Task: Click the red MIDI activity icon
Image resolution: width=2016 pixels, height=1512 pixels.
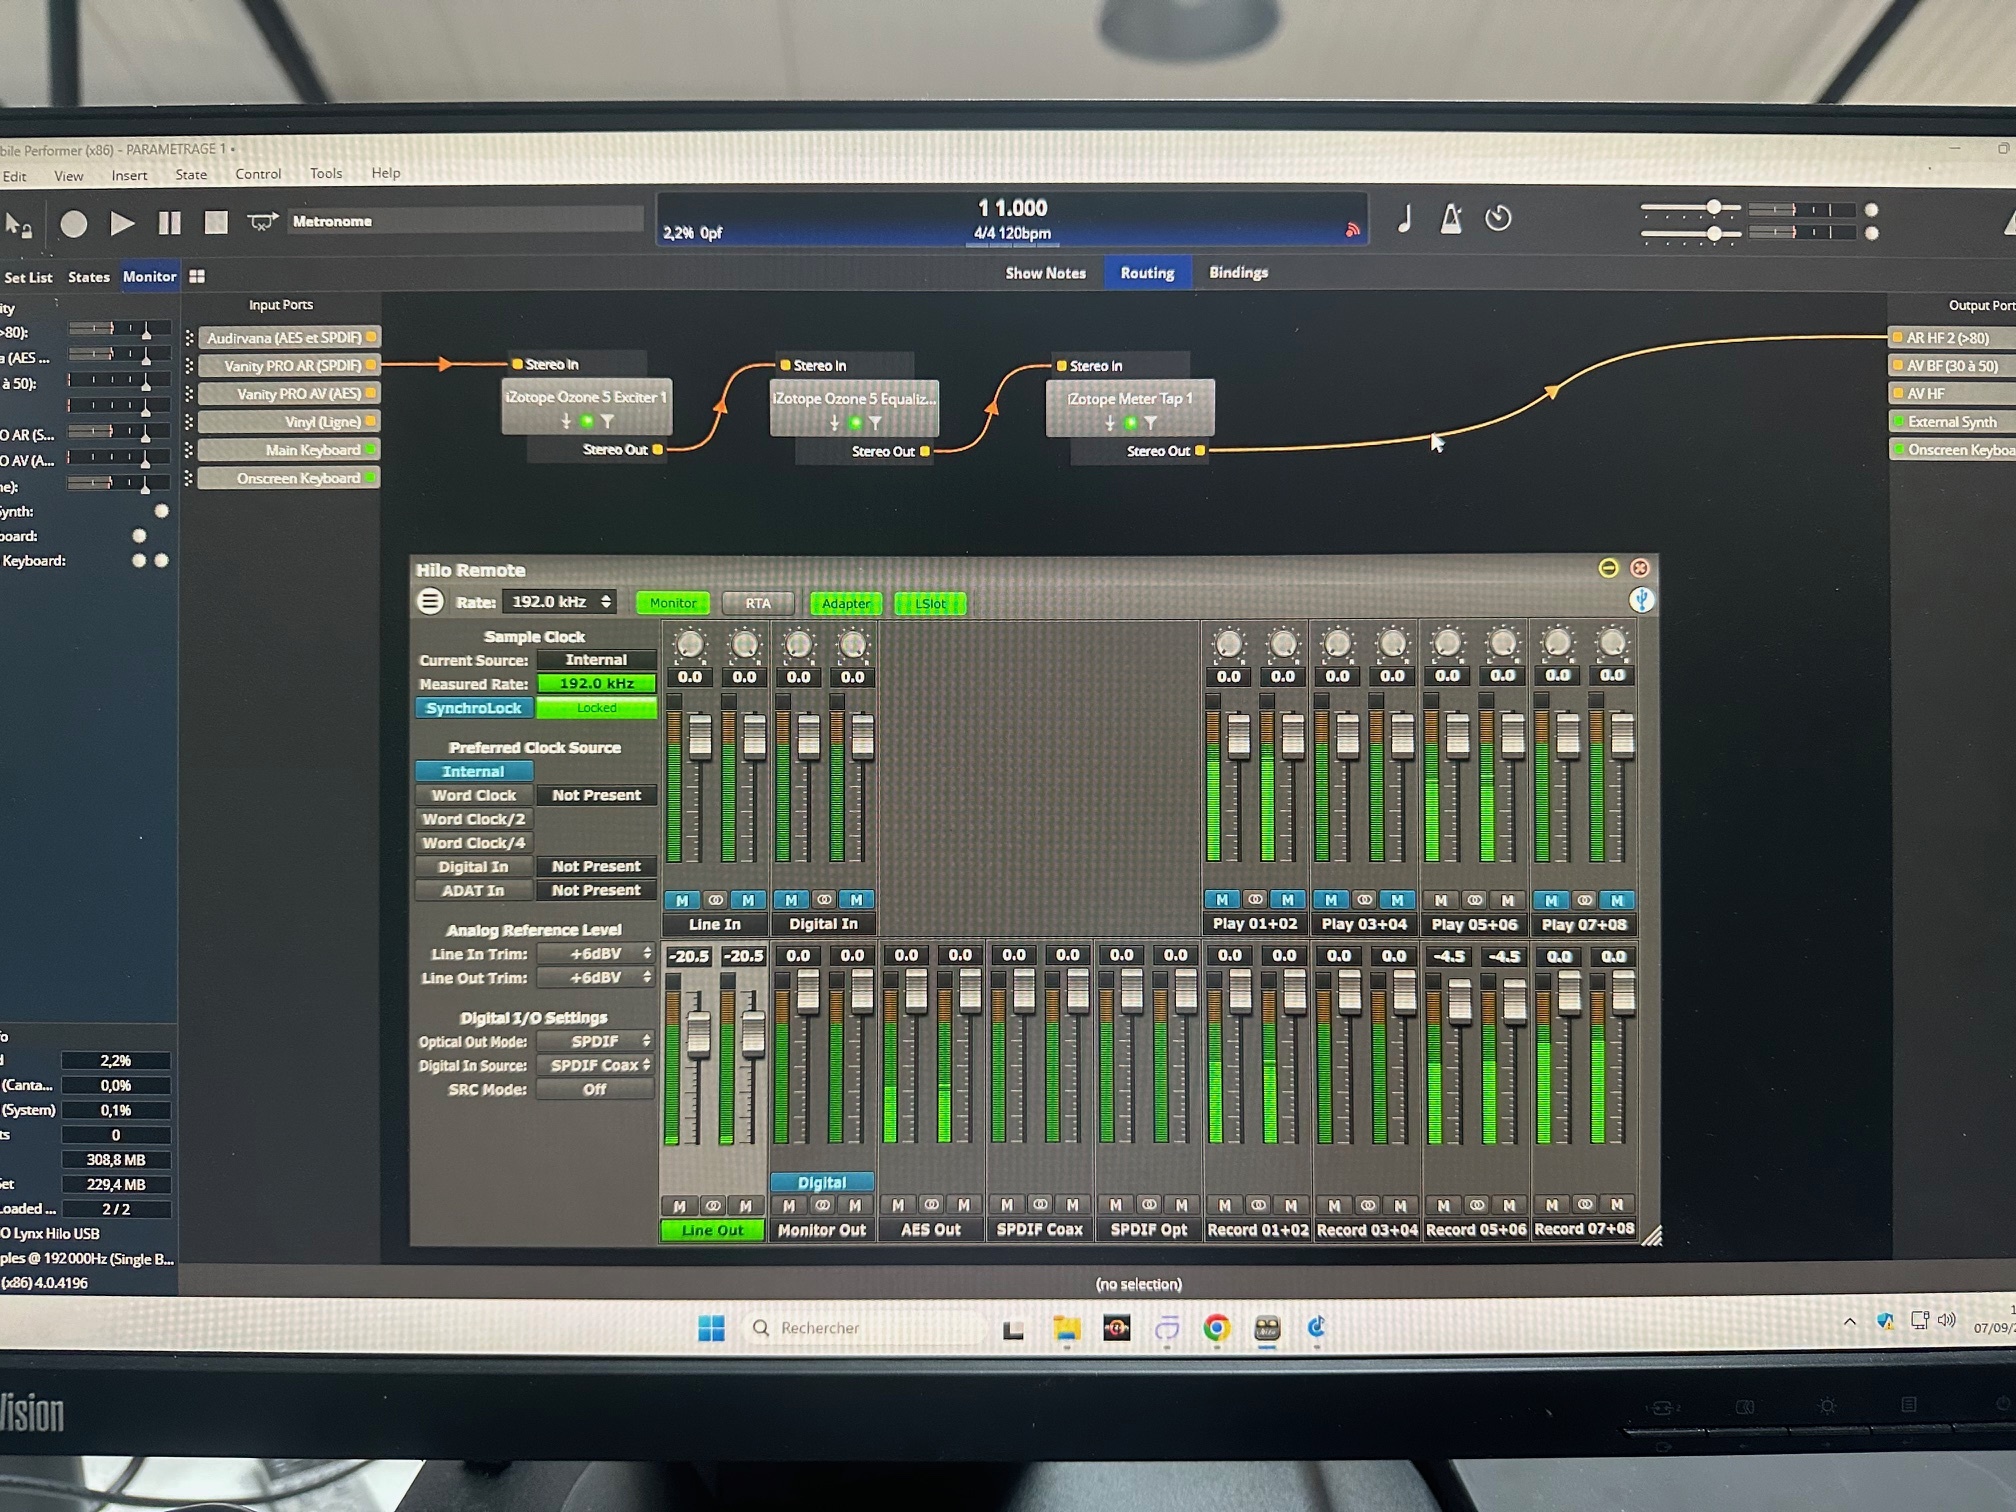Action: [1352, 231]
